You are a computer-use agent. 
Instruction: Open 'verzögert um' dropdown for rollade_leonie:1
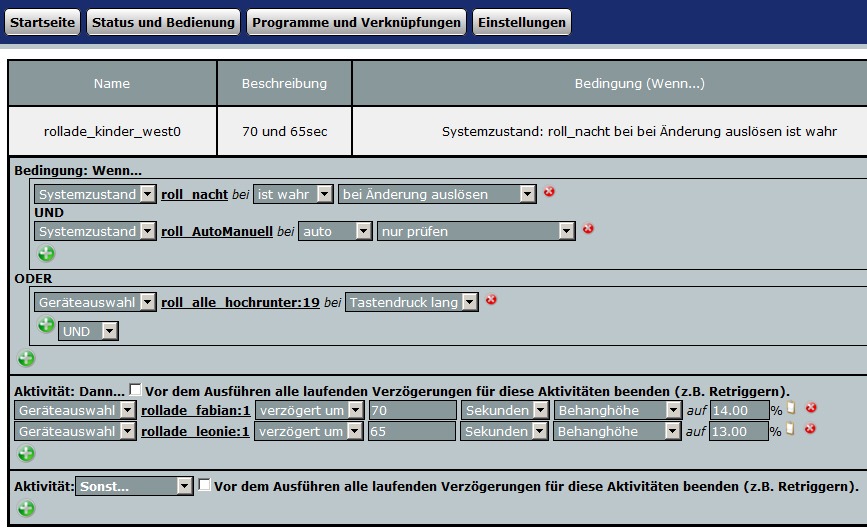pos(309,431)
